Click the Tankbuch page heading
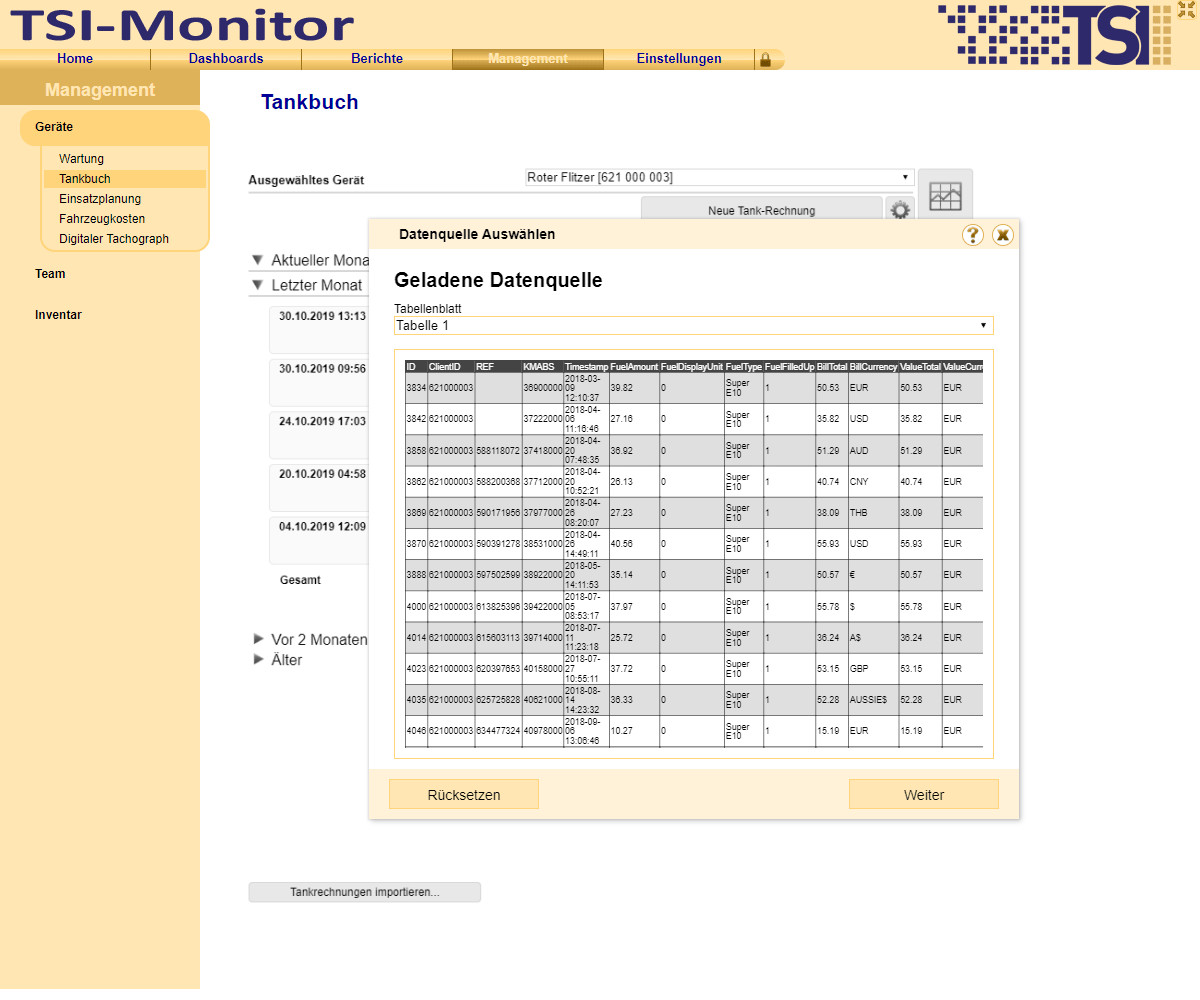Image resolution: width=1200 pixels, height=1000 pixels. [309, 102]
